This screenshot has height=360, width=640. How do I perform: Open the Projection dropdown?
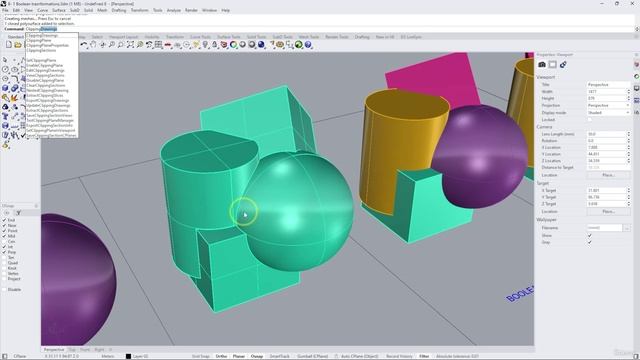coord(608,105)
